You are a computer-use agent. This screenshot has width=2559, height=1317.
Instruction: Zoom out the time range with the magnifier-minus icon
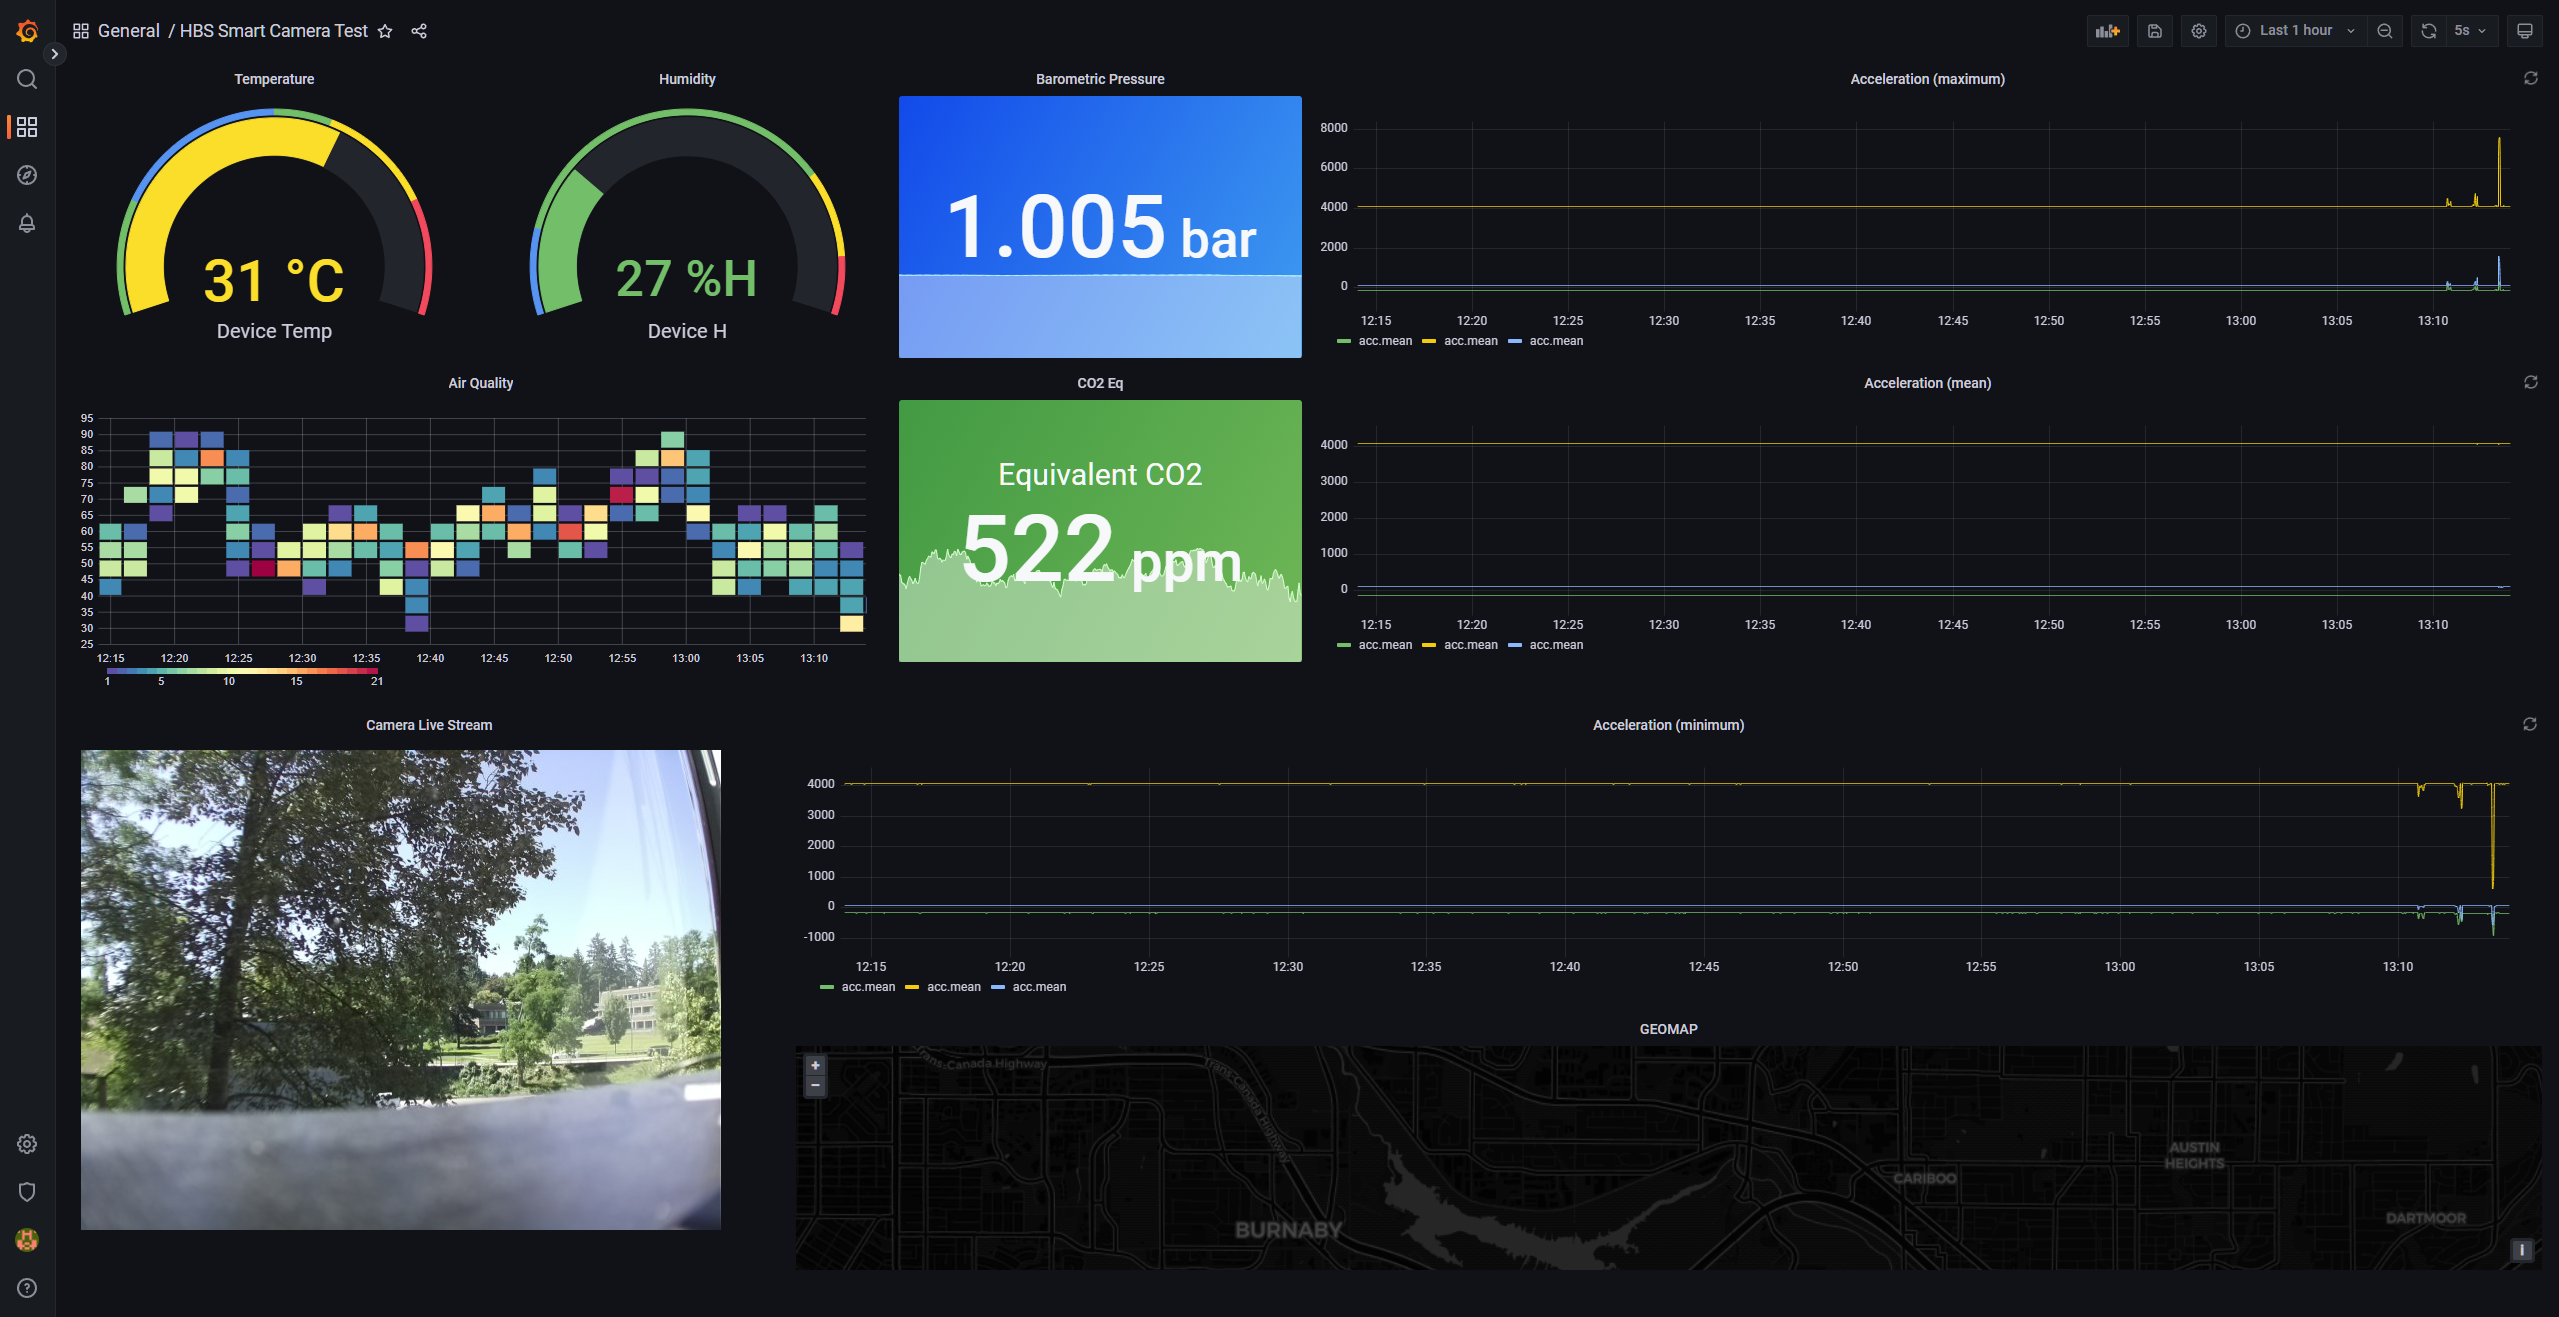[x=2384, y=30]
